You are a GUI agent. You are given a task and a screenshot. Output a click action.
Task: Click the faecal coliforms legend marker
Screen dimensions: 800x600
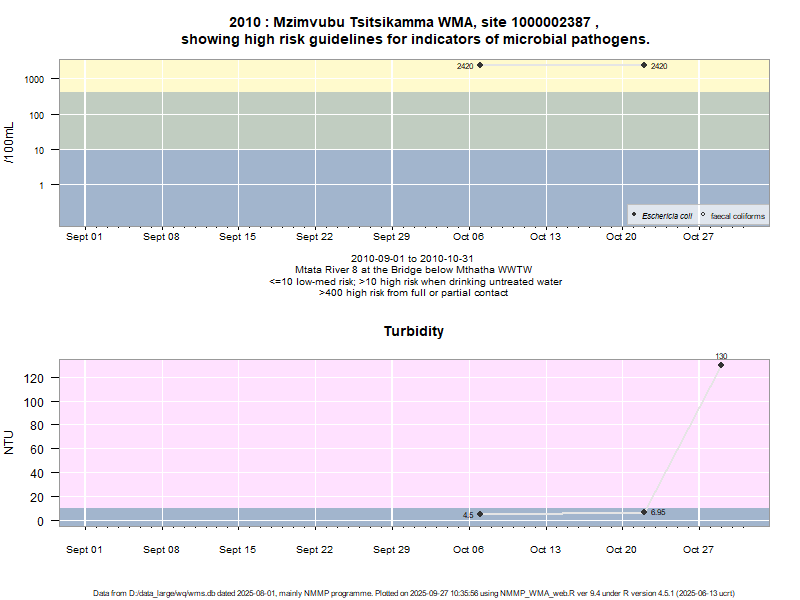click(x=703, y=215)
